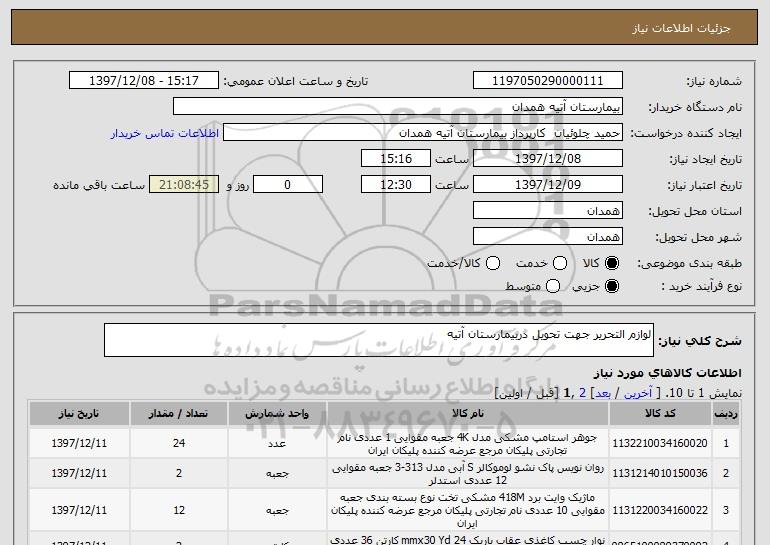The width and height of the screenshot is (770, 545).
Task: Click the اطلاعات کالاهای مورد نیاز heading
Action: (667, 373)
